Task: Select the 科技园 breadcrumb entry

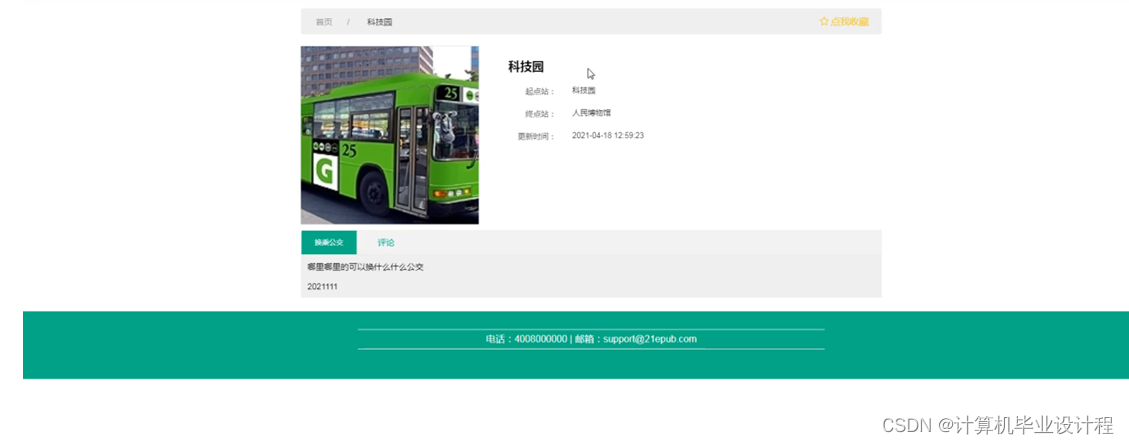Action: click(379, 22)
